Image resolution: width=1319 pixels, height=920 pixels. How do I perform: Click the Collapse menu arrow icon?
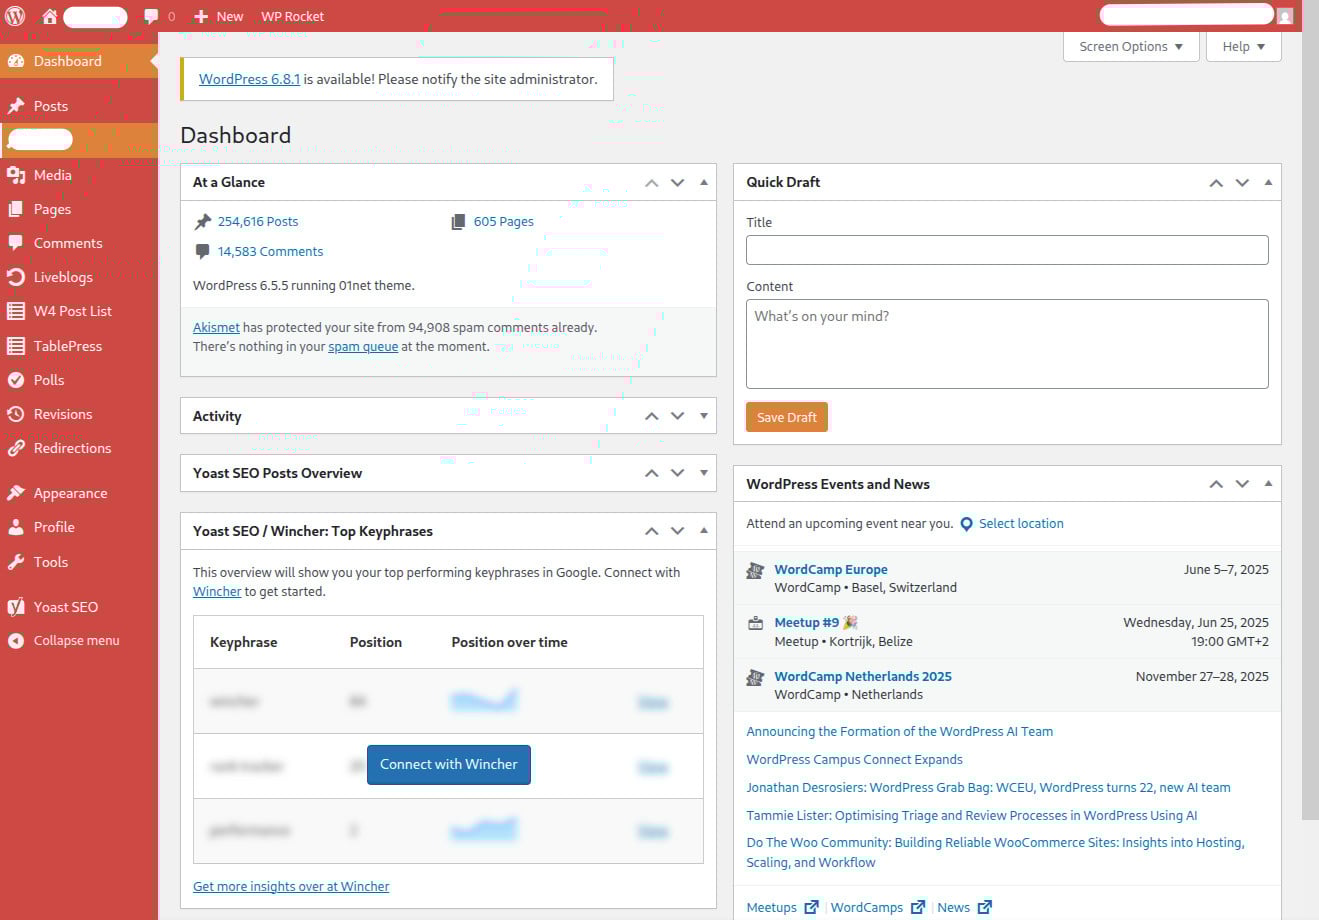16,641
